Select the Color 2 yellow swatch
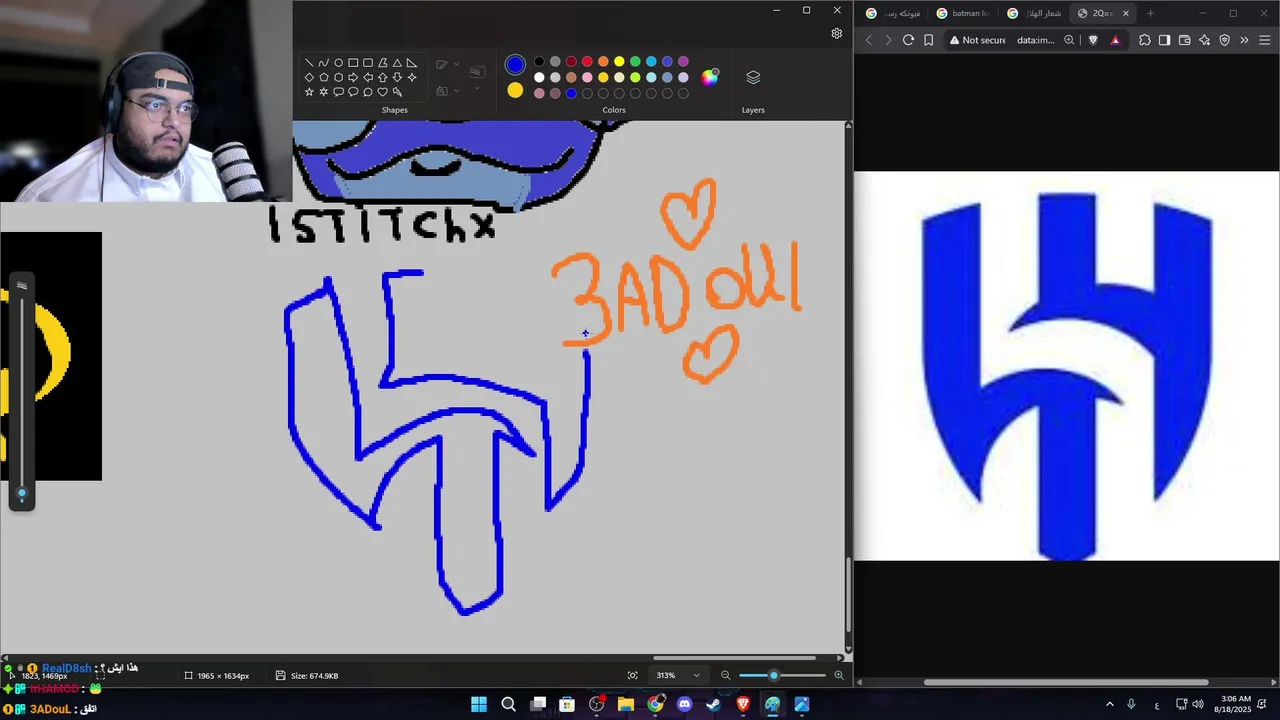 (515, 91)
